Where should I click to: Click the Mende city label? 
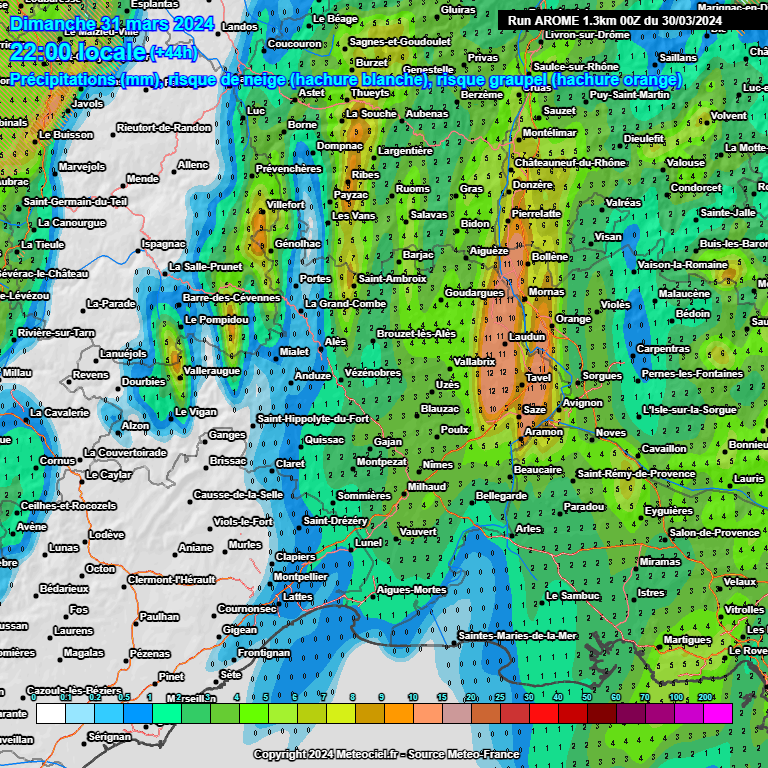[x=142, y=179]
